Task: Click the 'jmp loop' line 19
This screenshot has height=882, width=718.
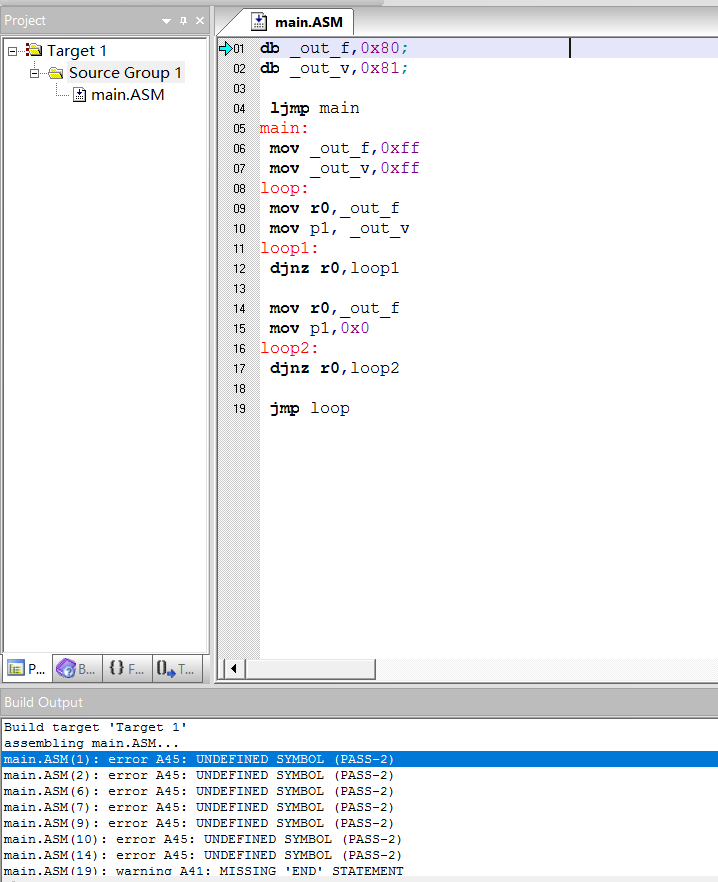Action: 309,408
